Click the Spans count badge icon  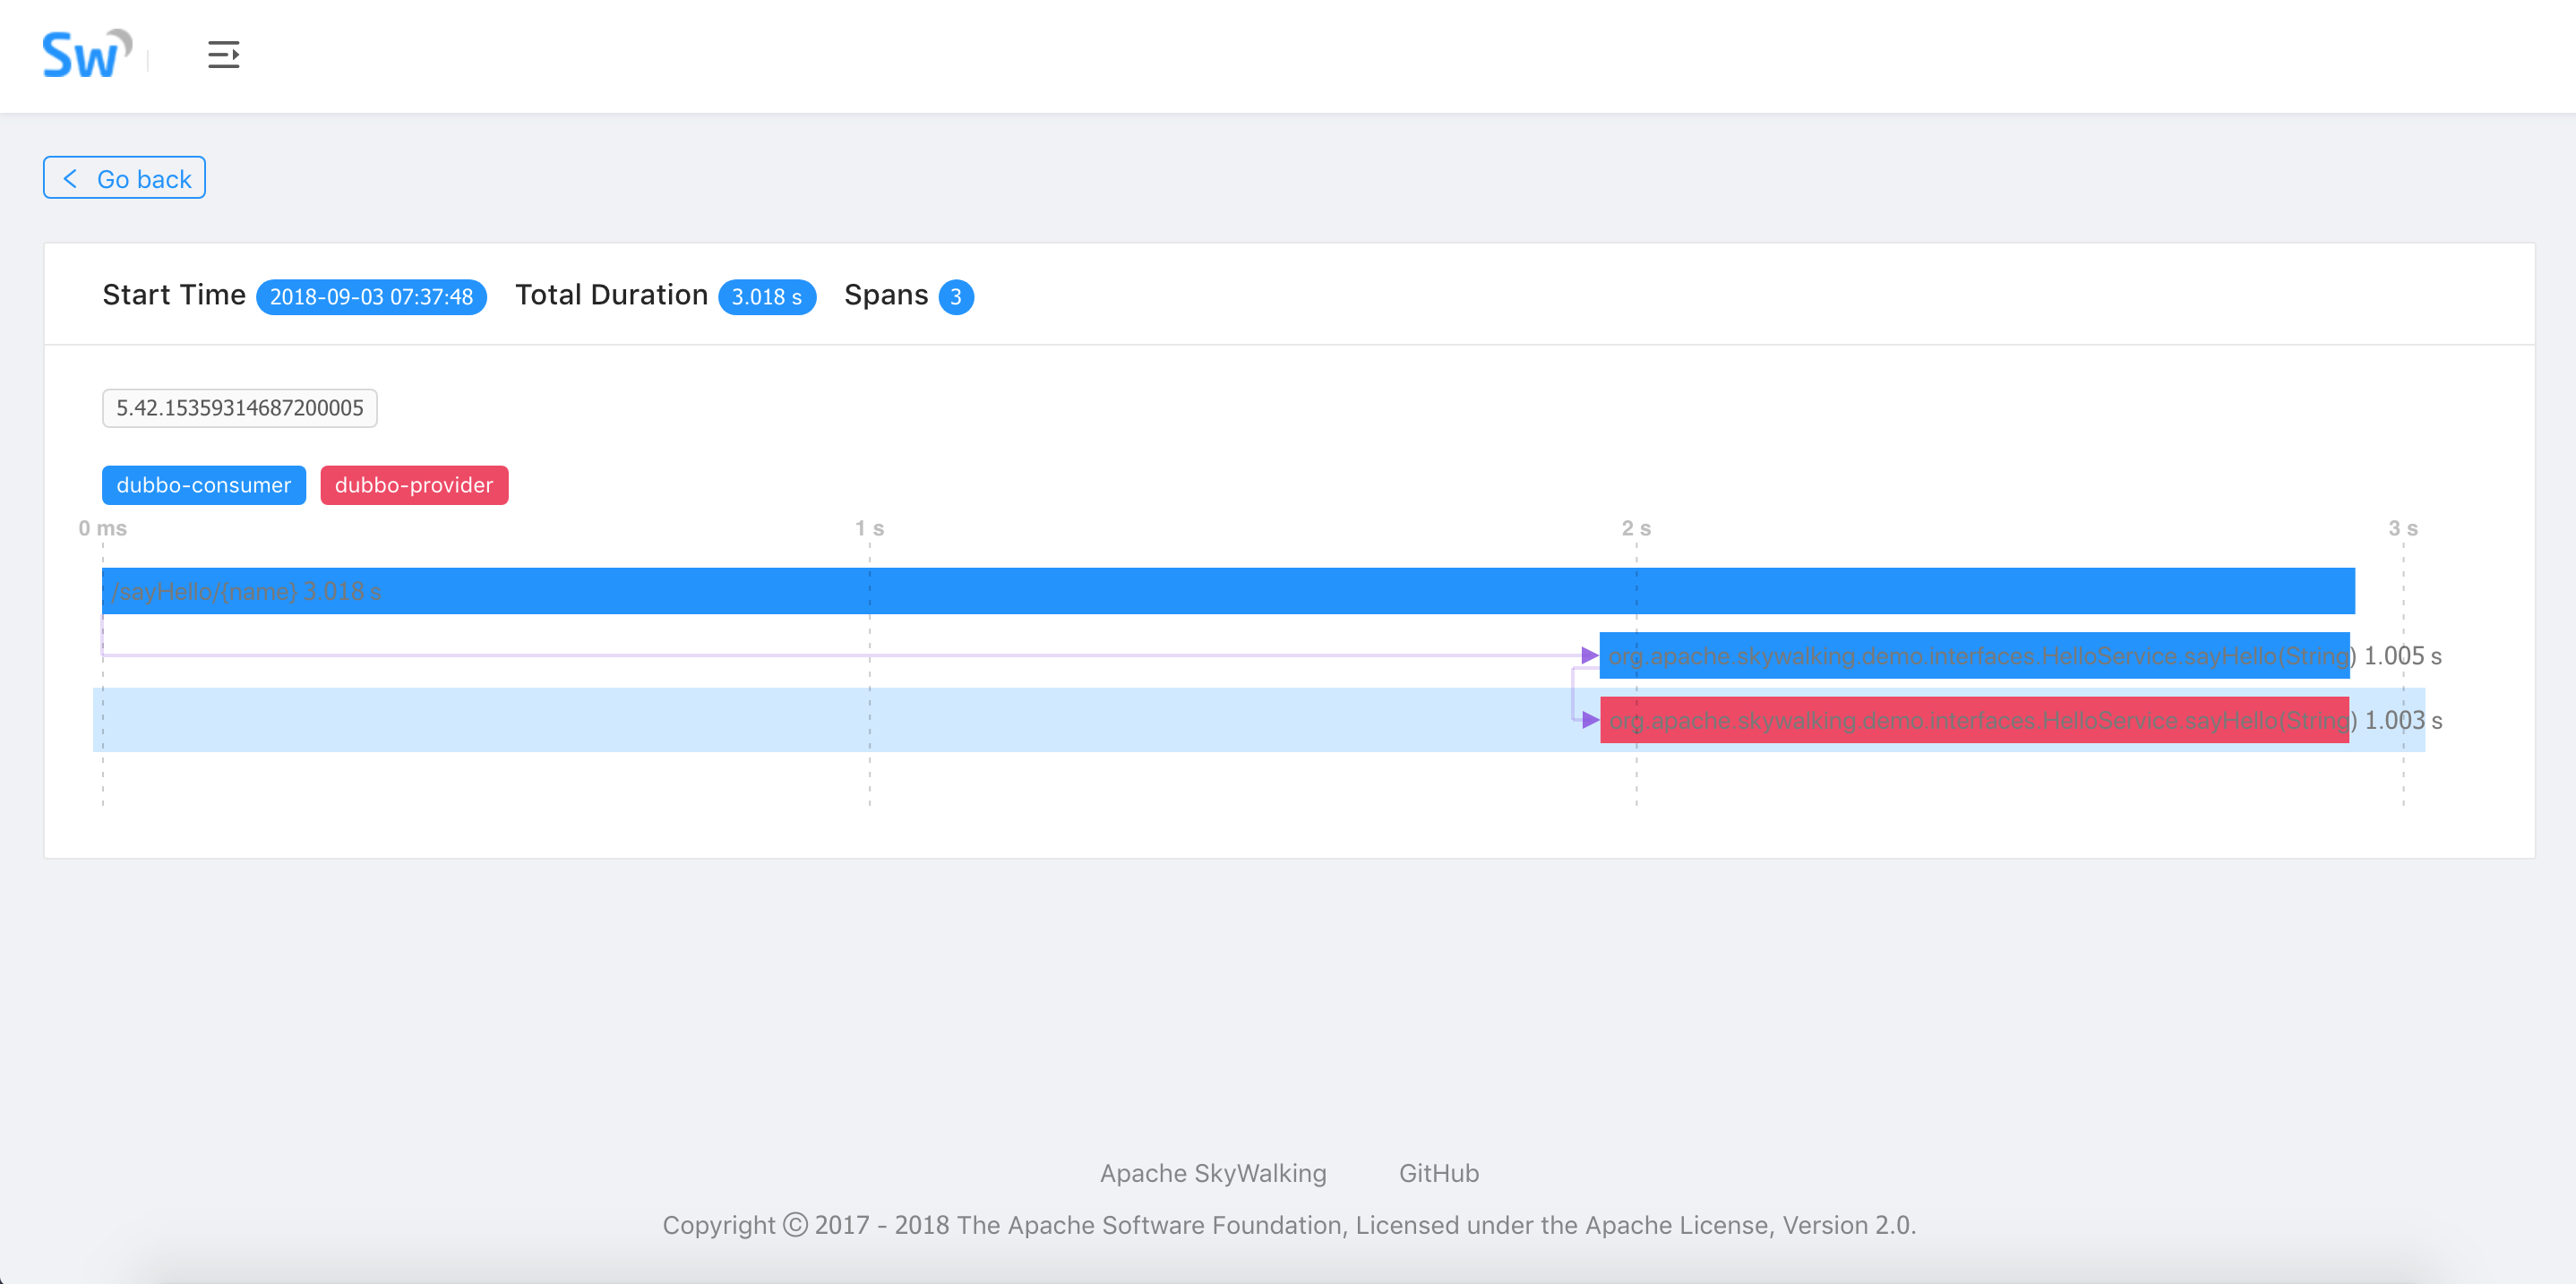(956, 295)
